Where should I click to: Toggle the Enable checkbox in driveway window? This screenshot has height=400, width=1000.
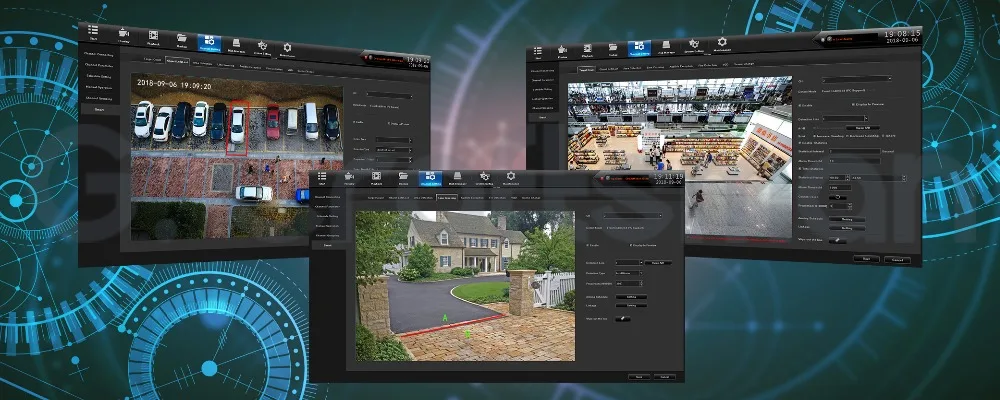point(587,245)
